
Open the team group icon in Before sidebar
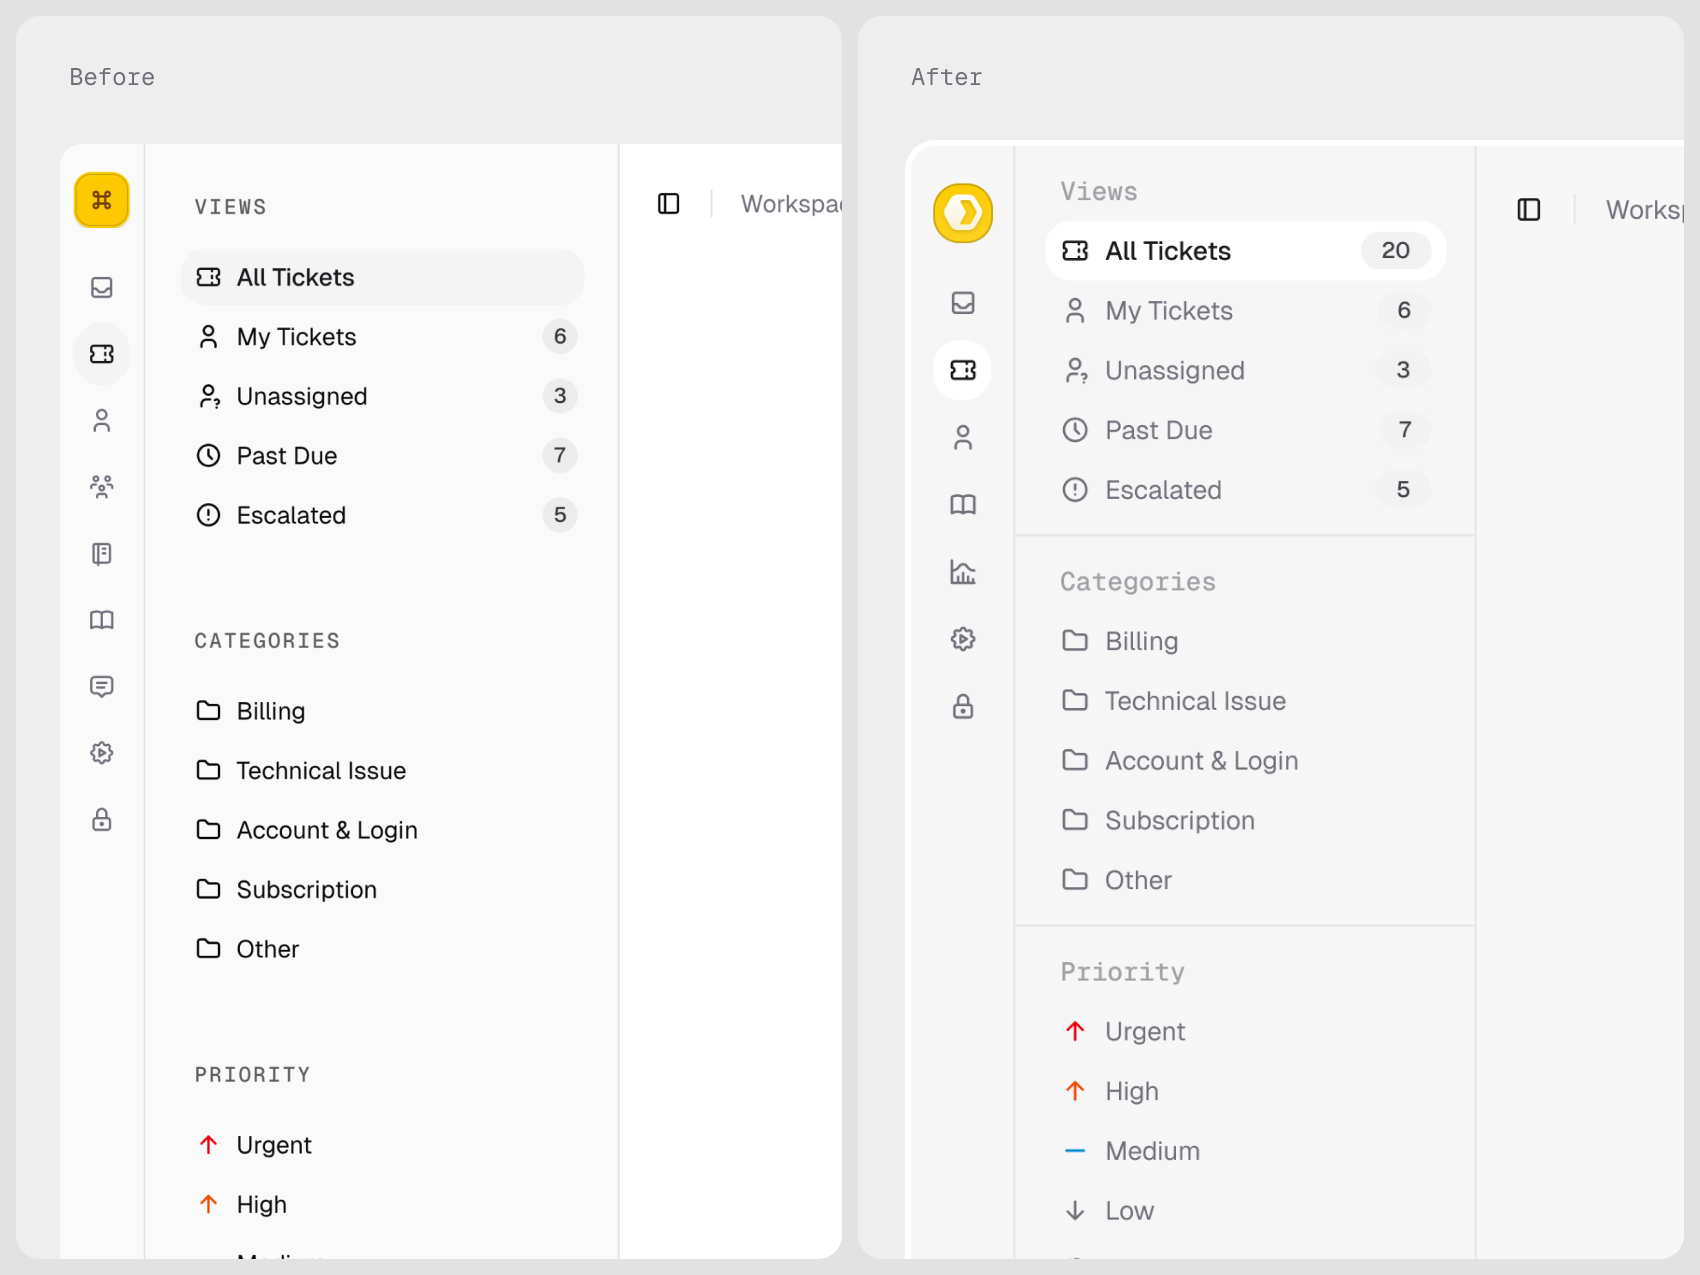pyautogui.click(x=102, y=487)
